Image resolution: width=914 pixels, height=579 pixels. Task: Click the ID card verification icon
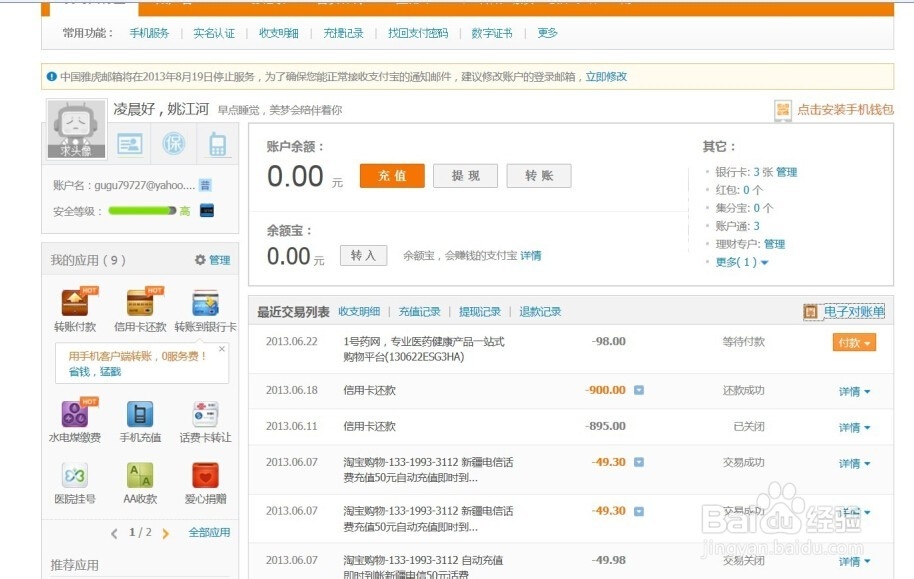[129, 143]
